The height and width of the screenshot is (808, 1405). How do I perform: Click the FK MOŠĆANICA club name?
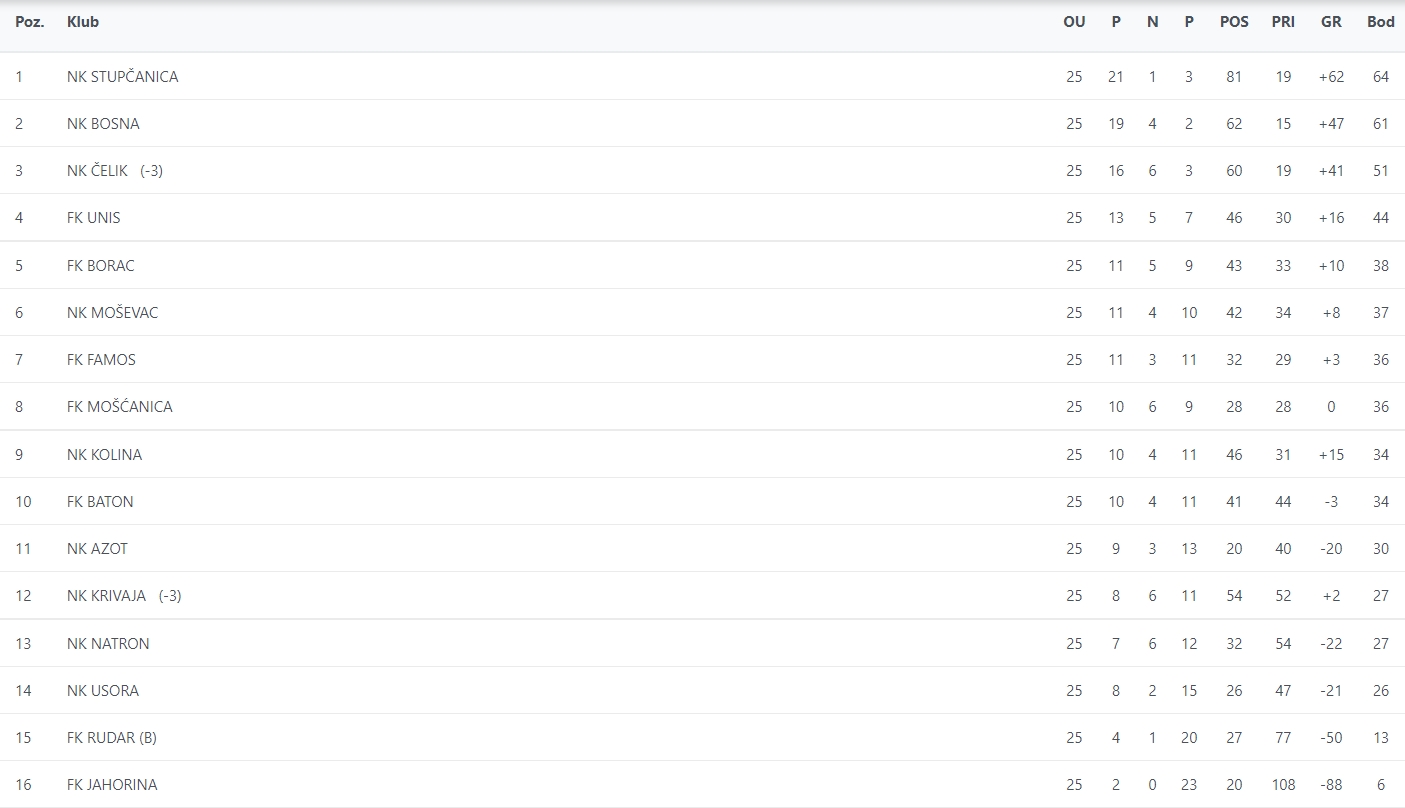point(119,407)
